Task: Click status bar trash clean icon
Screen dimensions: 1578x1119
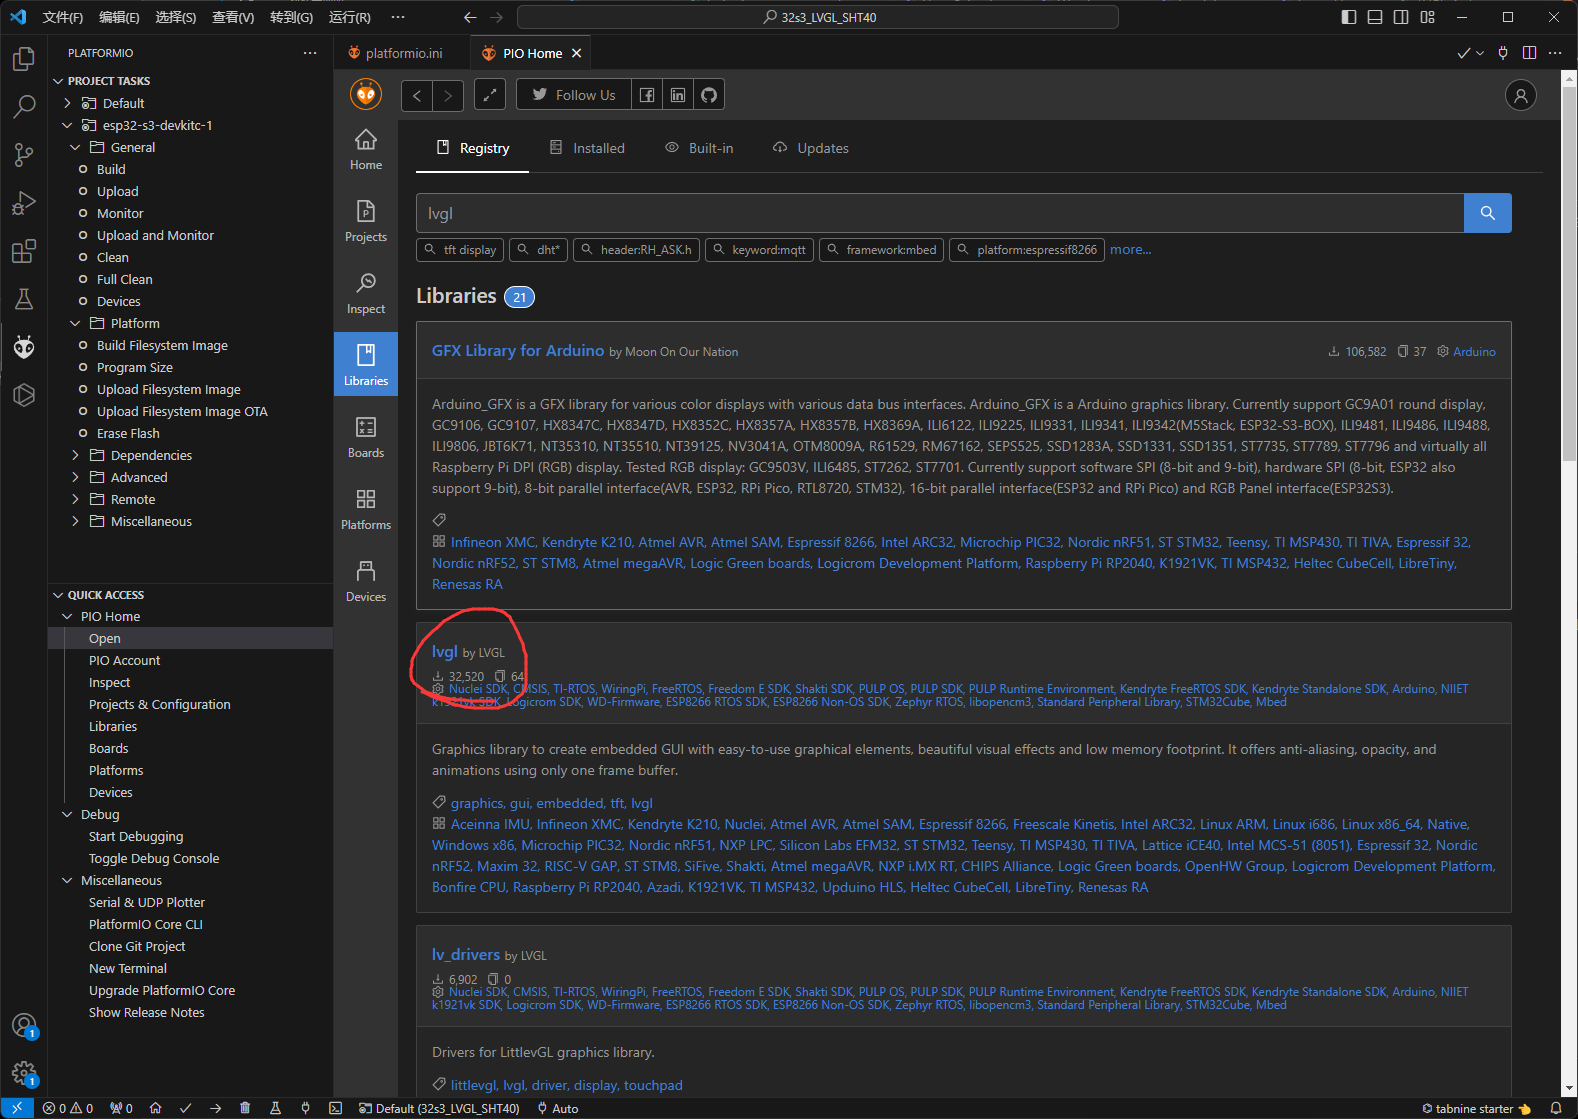Action: (245, 1108)
